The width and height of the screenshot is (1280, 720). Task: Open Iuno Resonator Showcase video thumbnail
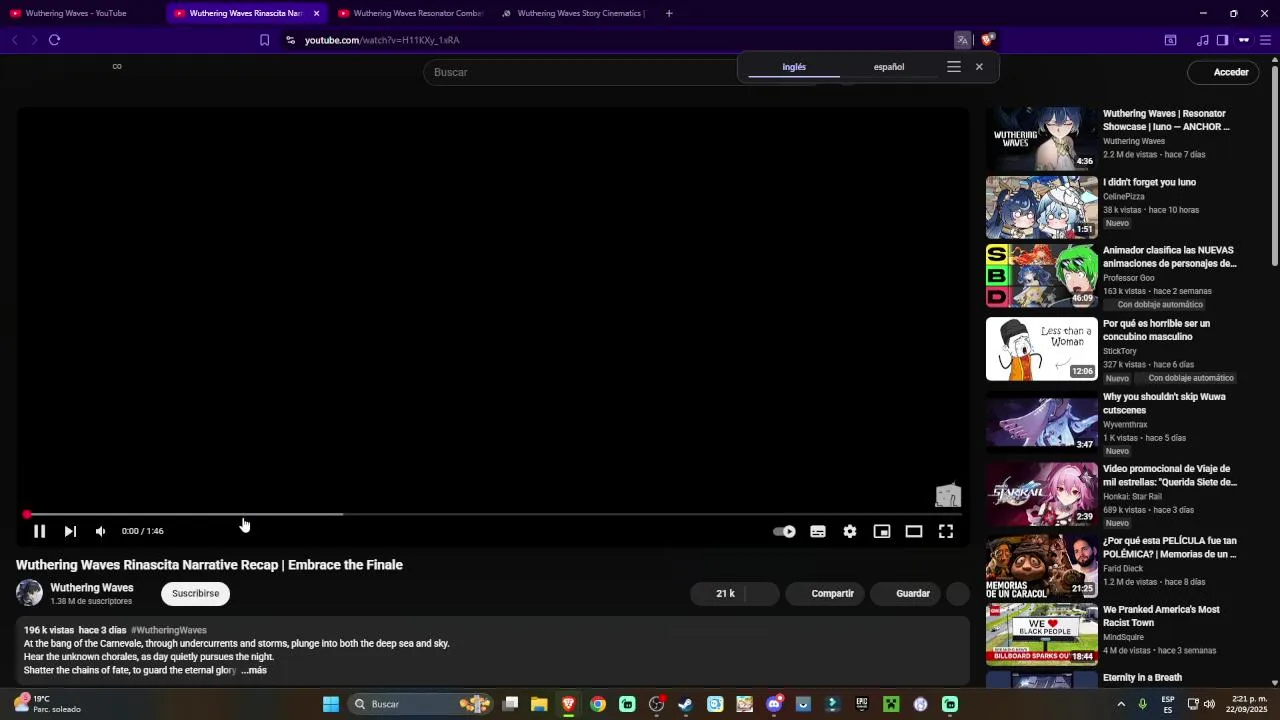[x=1041, y=139]
